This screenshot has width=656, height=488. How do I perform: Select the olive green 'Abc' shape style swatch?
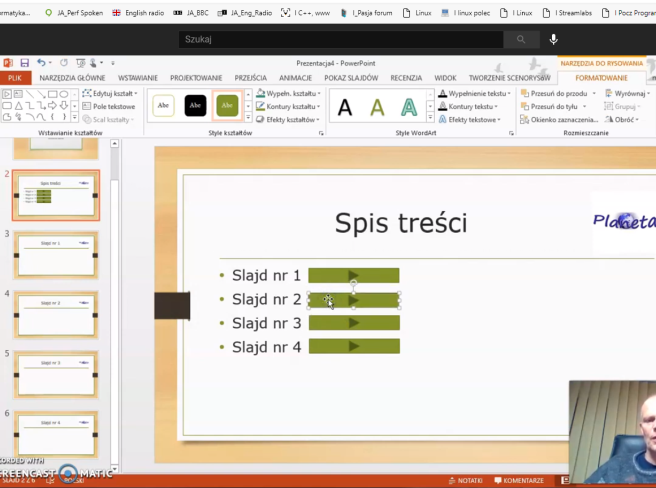[228, 105]
